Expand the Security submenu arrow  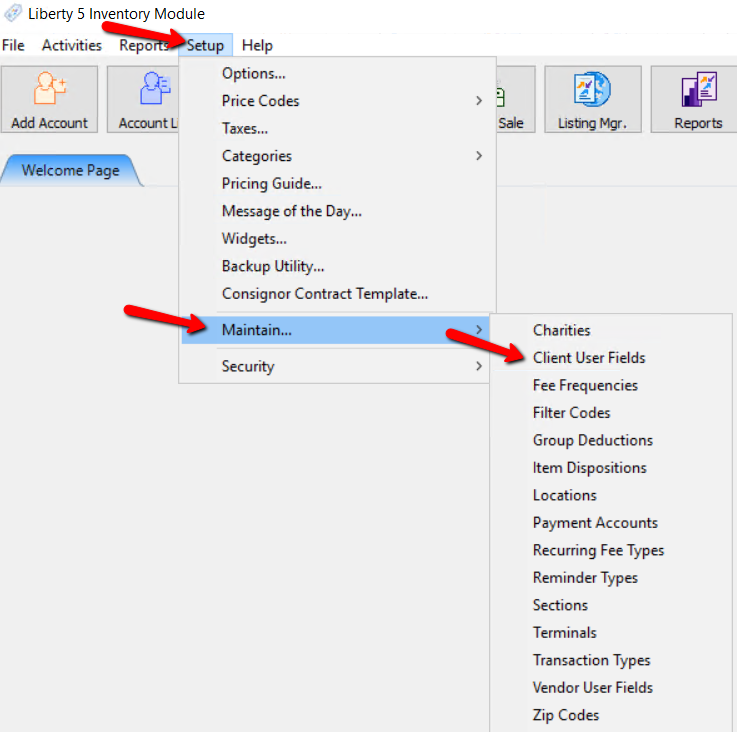tap(478, 366)
